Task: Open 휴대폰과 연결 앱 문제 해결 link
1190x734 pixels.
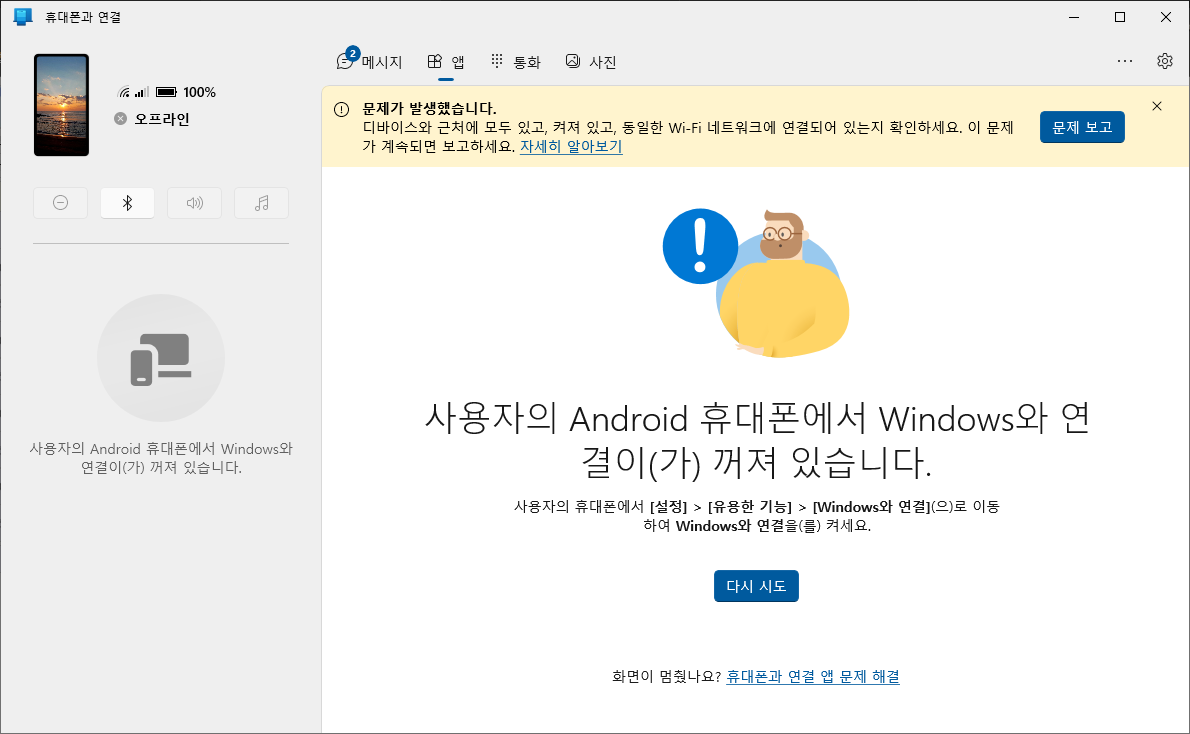Action: point(813,676)
